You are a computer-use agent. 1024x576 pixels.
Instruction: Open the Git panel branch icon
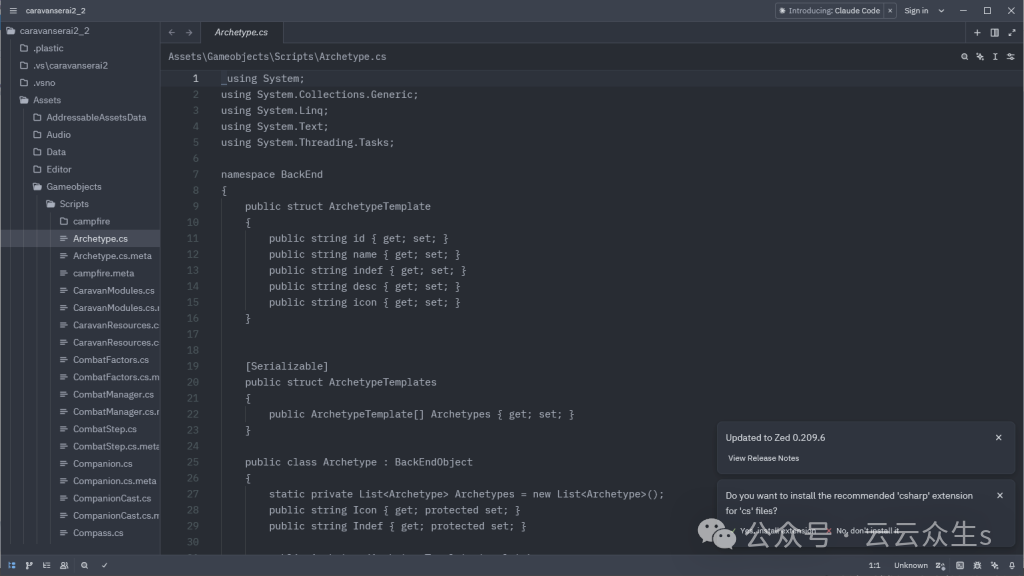(29, 566)
